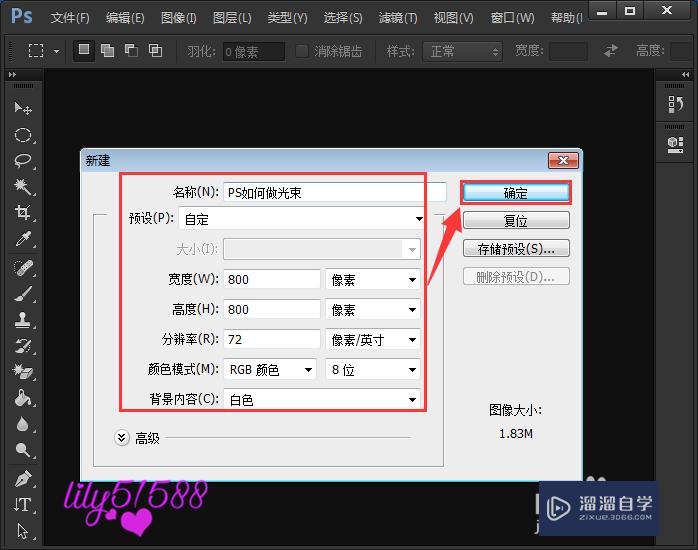Open the RGB color mode dropdown
The width and height of the screenshot is (698, 550).
(x=270, y=369)
